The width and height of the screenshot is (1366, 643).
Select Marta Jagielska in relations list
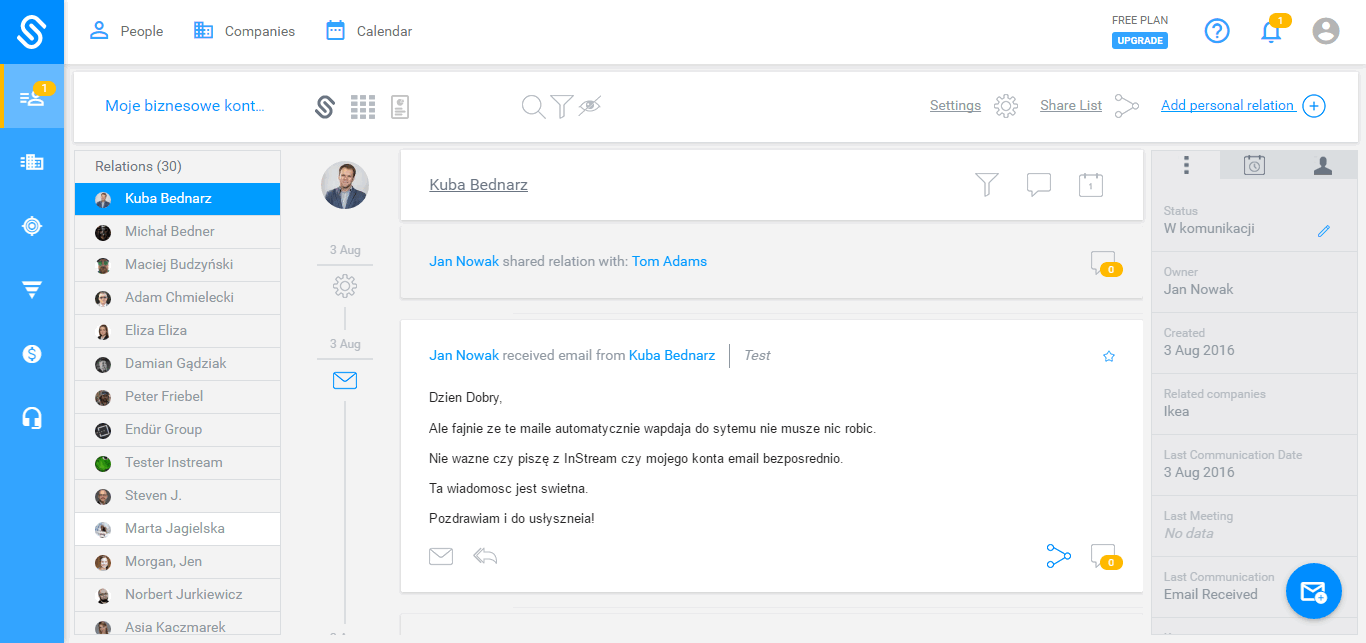(x=178, y=529)
